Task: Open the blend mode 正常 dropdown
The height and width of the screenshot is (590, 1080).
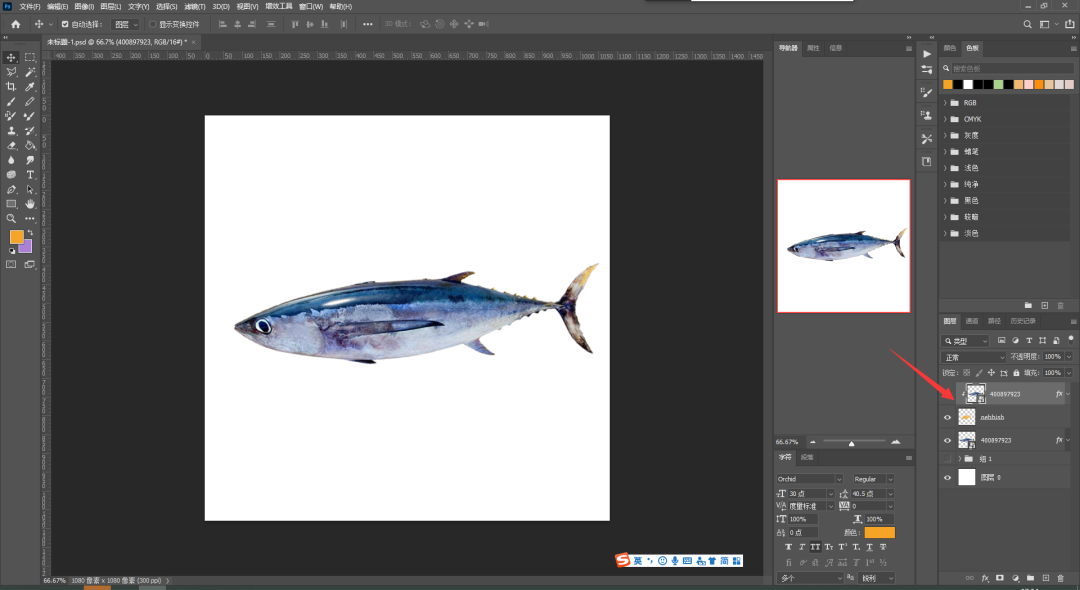Action: [975, 357]
